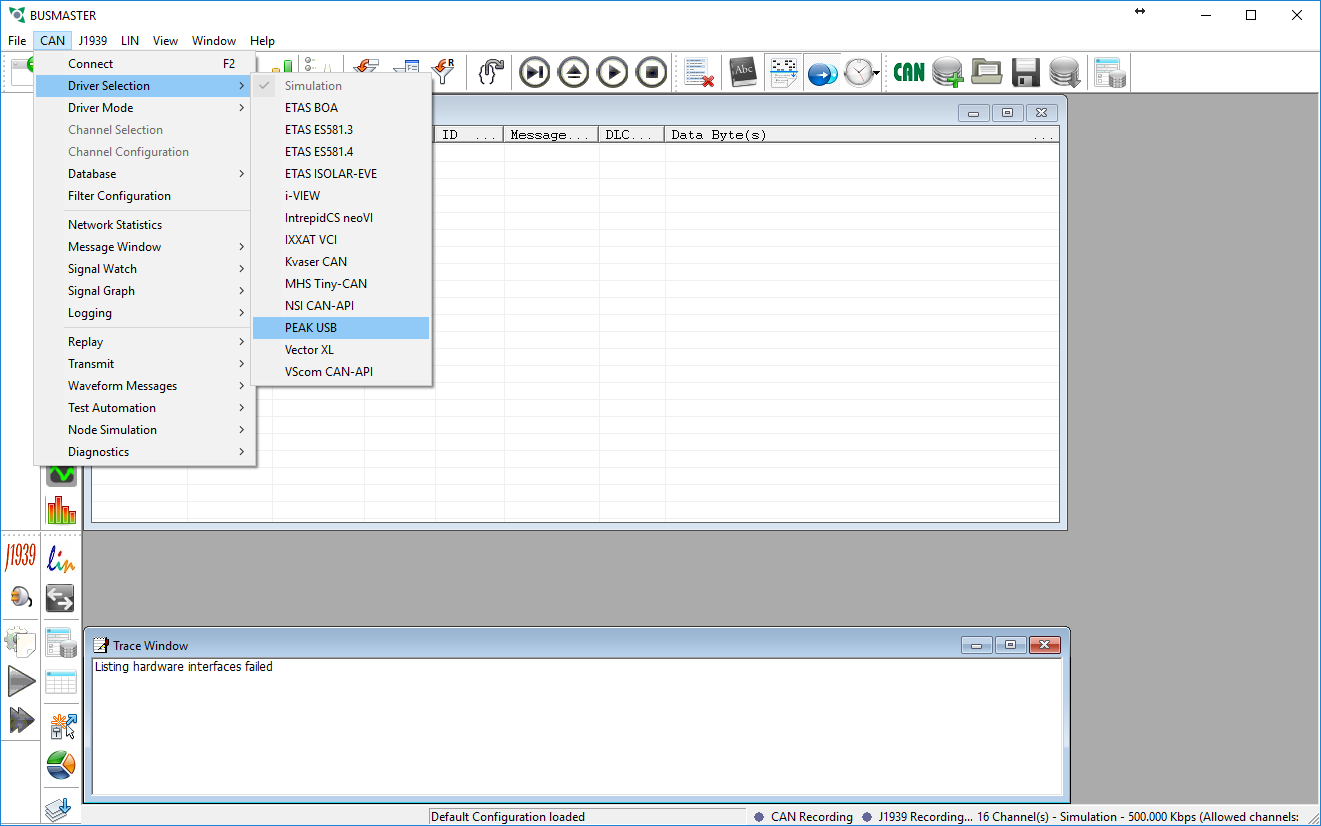Toggle the message overwrite/append mode icon
The width and height of the screenshot is (1321, 826).
(x=784, y=72)
